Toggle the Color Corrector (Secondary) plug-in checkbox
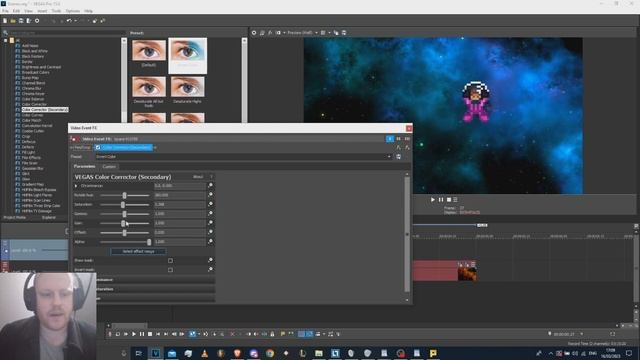This screenshot has width=640, height=360. point(98,147)
